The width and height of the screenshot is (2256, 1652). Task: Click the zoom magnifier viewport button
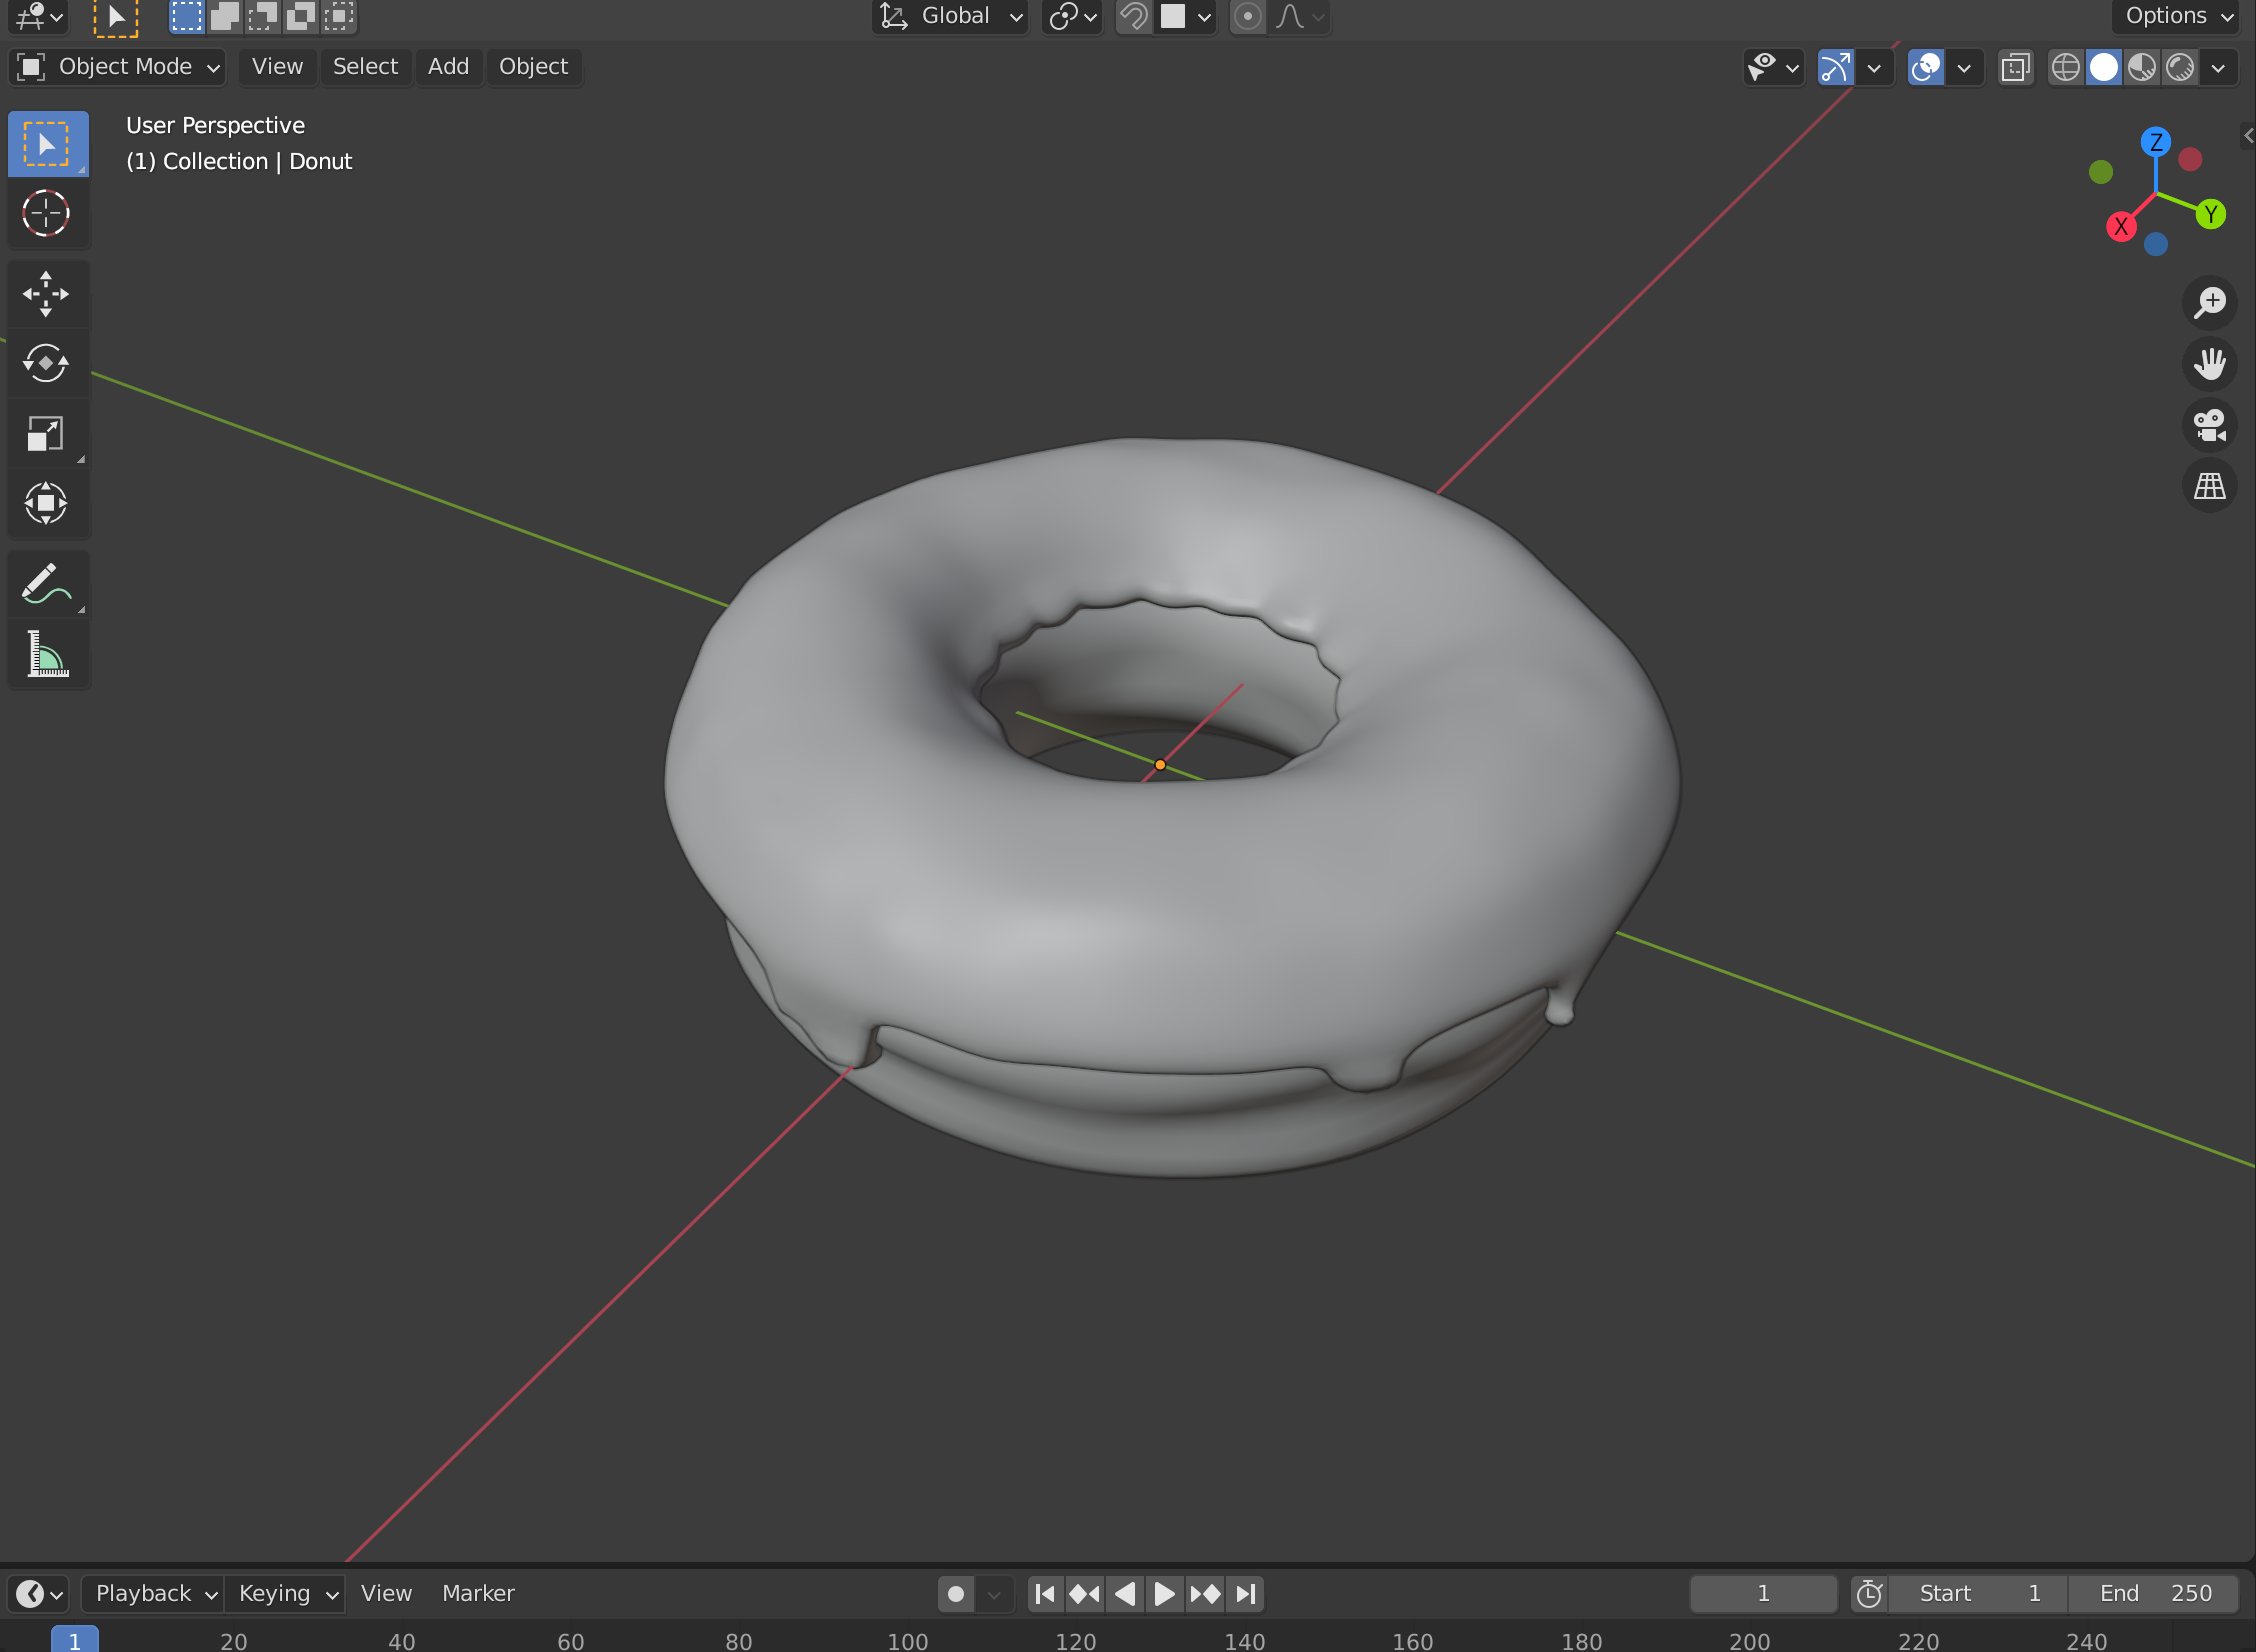tap(2209, 302)
